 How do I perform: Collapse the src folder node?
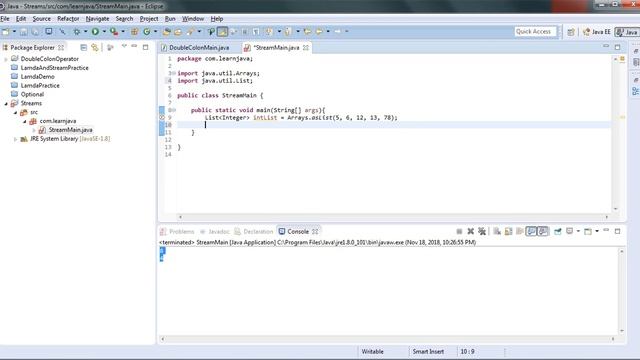click(x=16, y=113)
